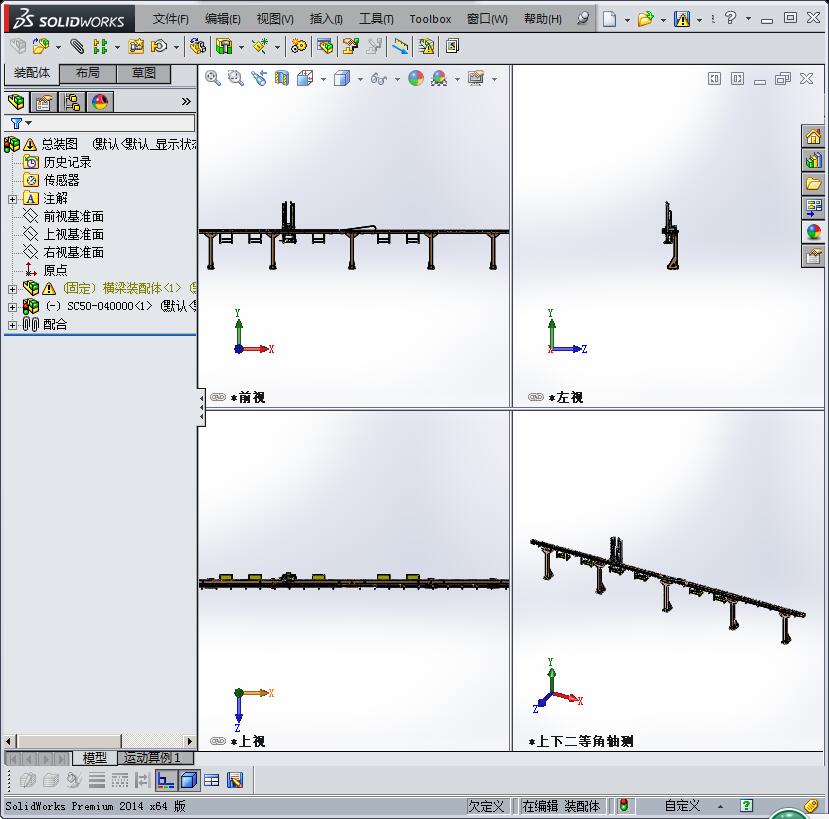829x819 pixels.
Task: Toggle the coordinate axes display button
Action: coord(166,780)
